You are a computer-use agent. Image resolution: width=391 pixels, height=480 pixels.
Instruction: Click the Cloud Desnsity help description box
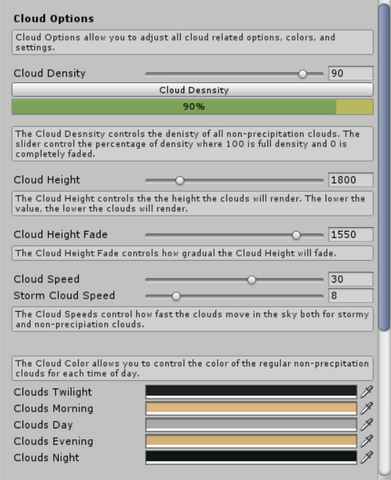(193, 144)
